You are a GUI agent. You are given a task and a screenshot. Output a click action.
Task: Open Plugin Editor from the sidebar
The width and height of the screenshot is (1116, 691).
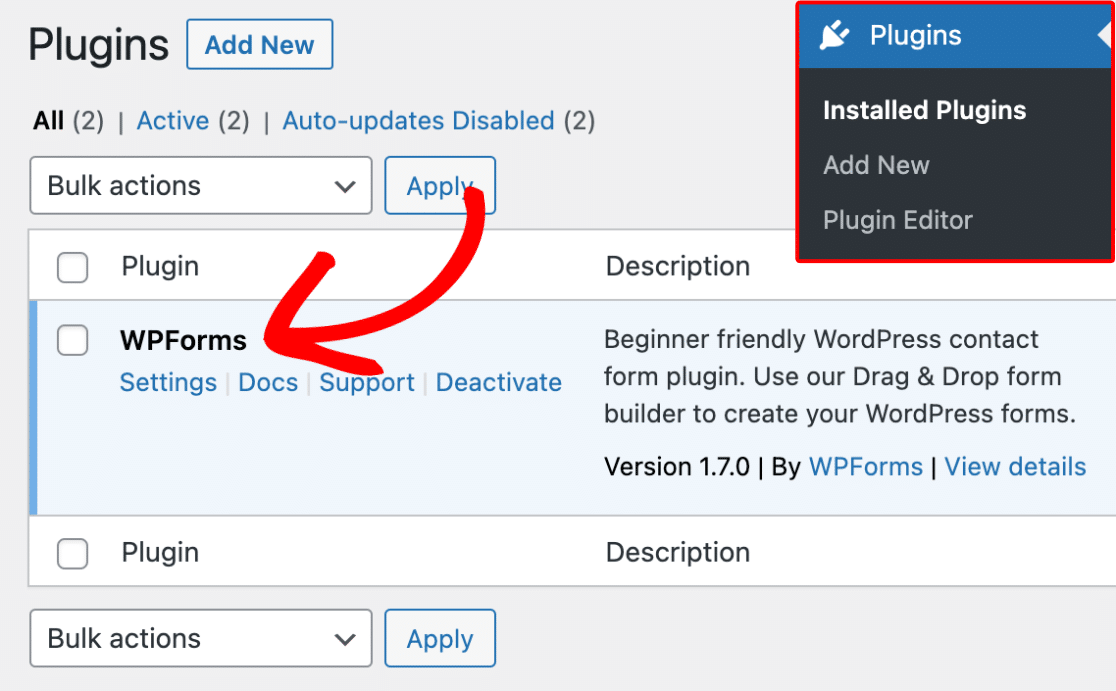[897, 221]
